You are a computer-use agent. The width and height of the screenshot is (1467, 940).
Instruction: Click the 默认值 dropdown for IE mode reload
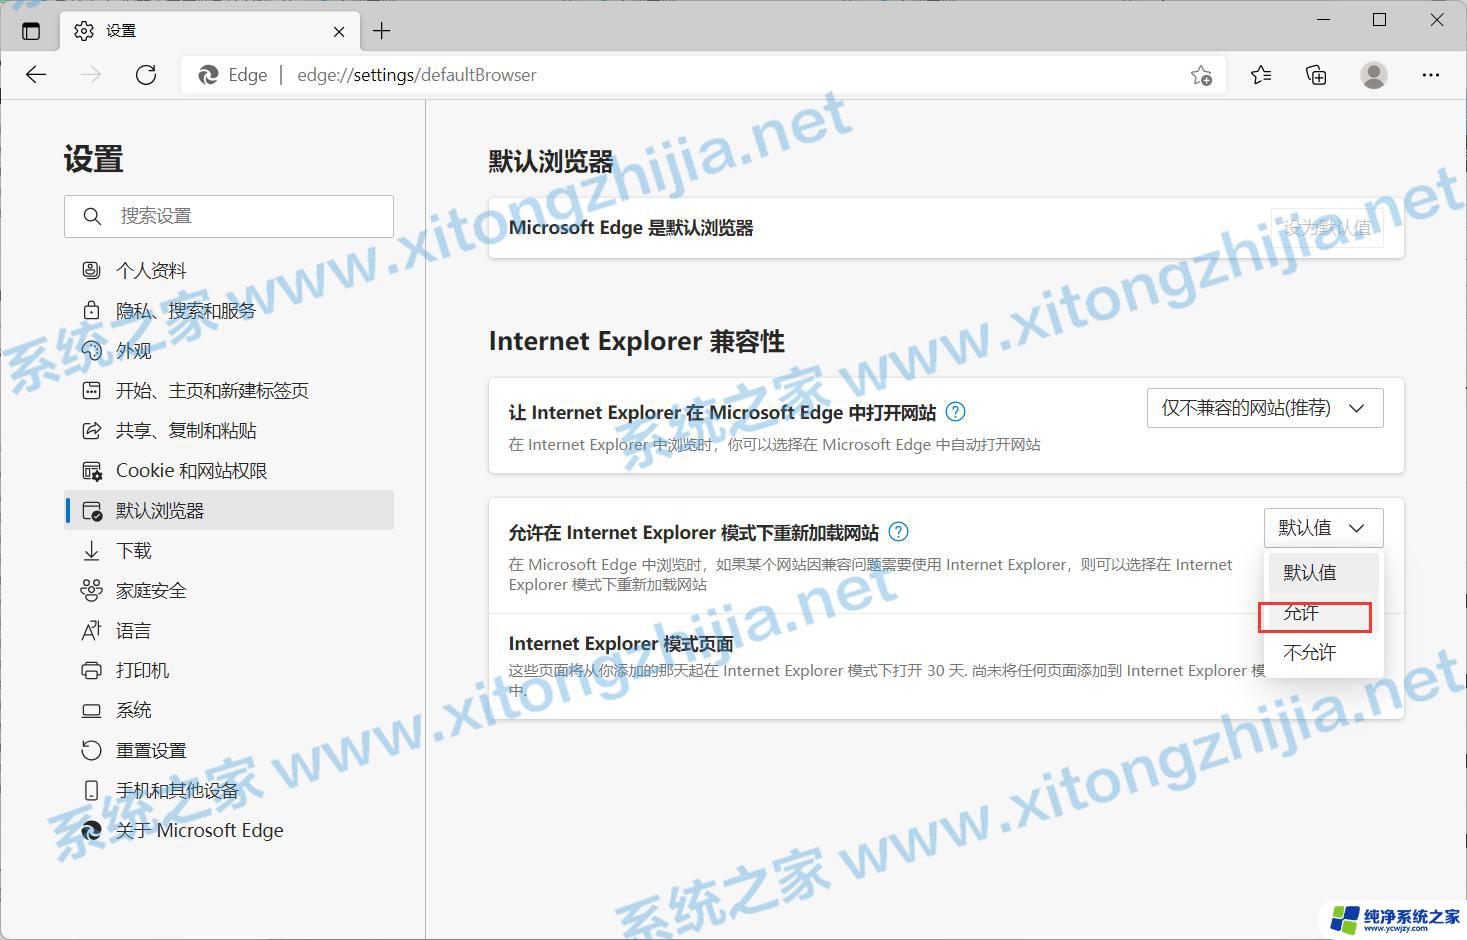tap(1324, 528)
